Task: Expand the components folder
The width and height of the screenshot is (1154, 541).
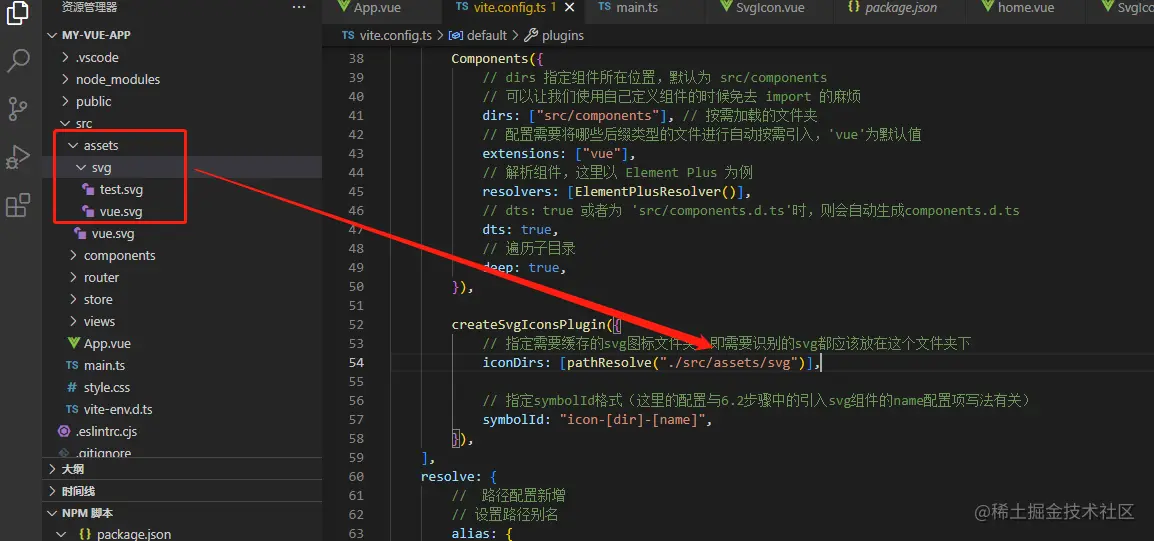Action: pos(182,255)
